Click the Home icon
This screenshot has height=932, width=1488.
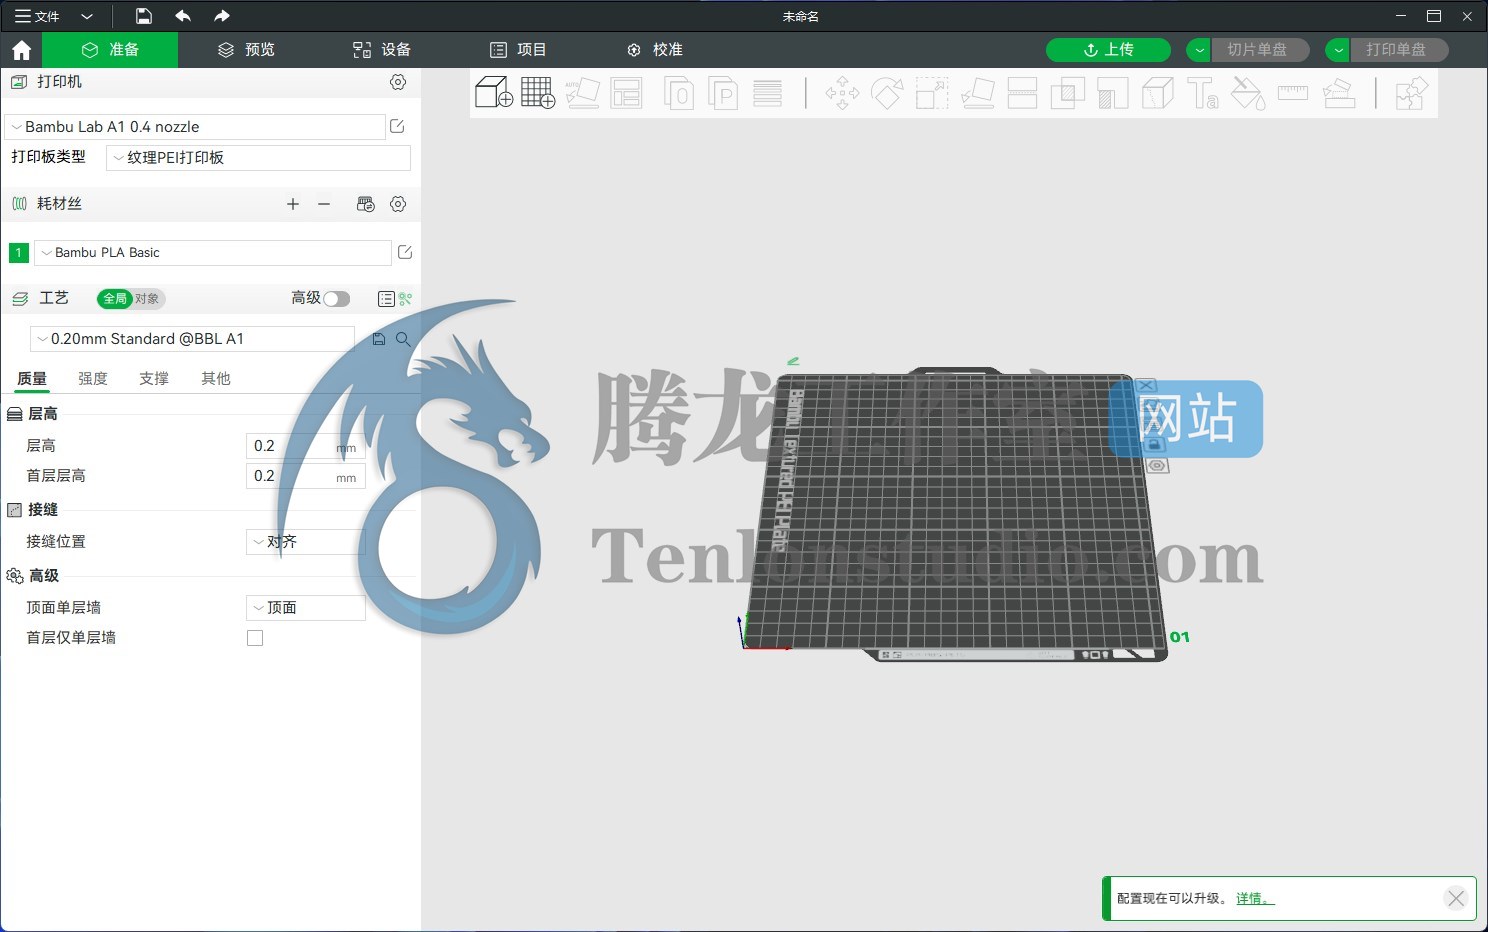[21, 50]
